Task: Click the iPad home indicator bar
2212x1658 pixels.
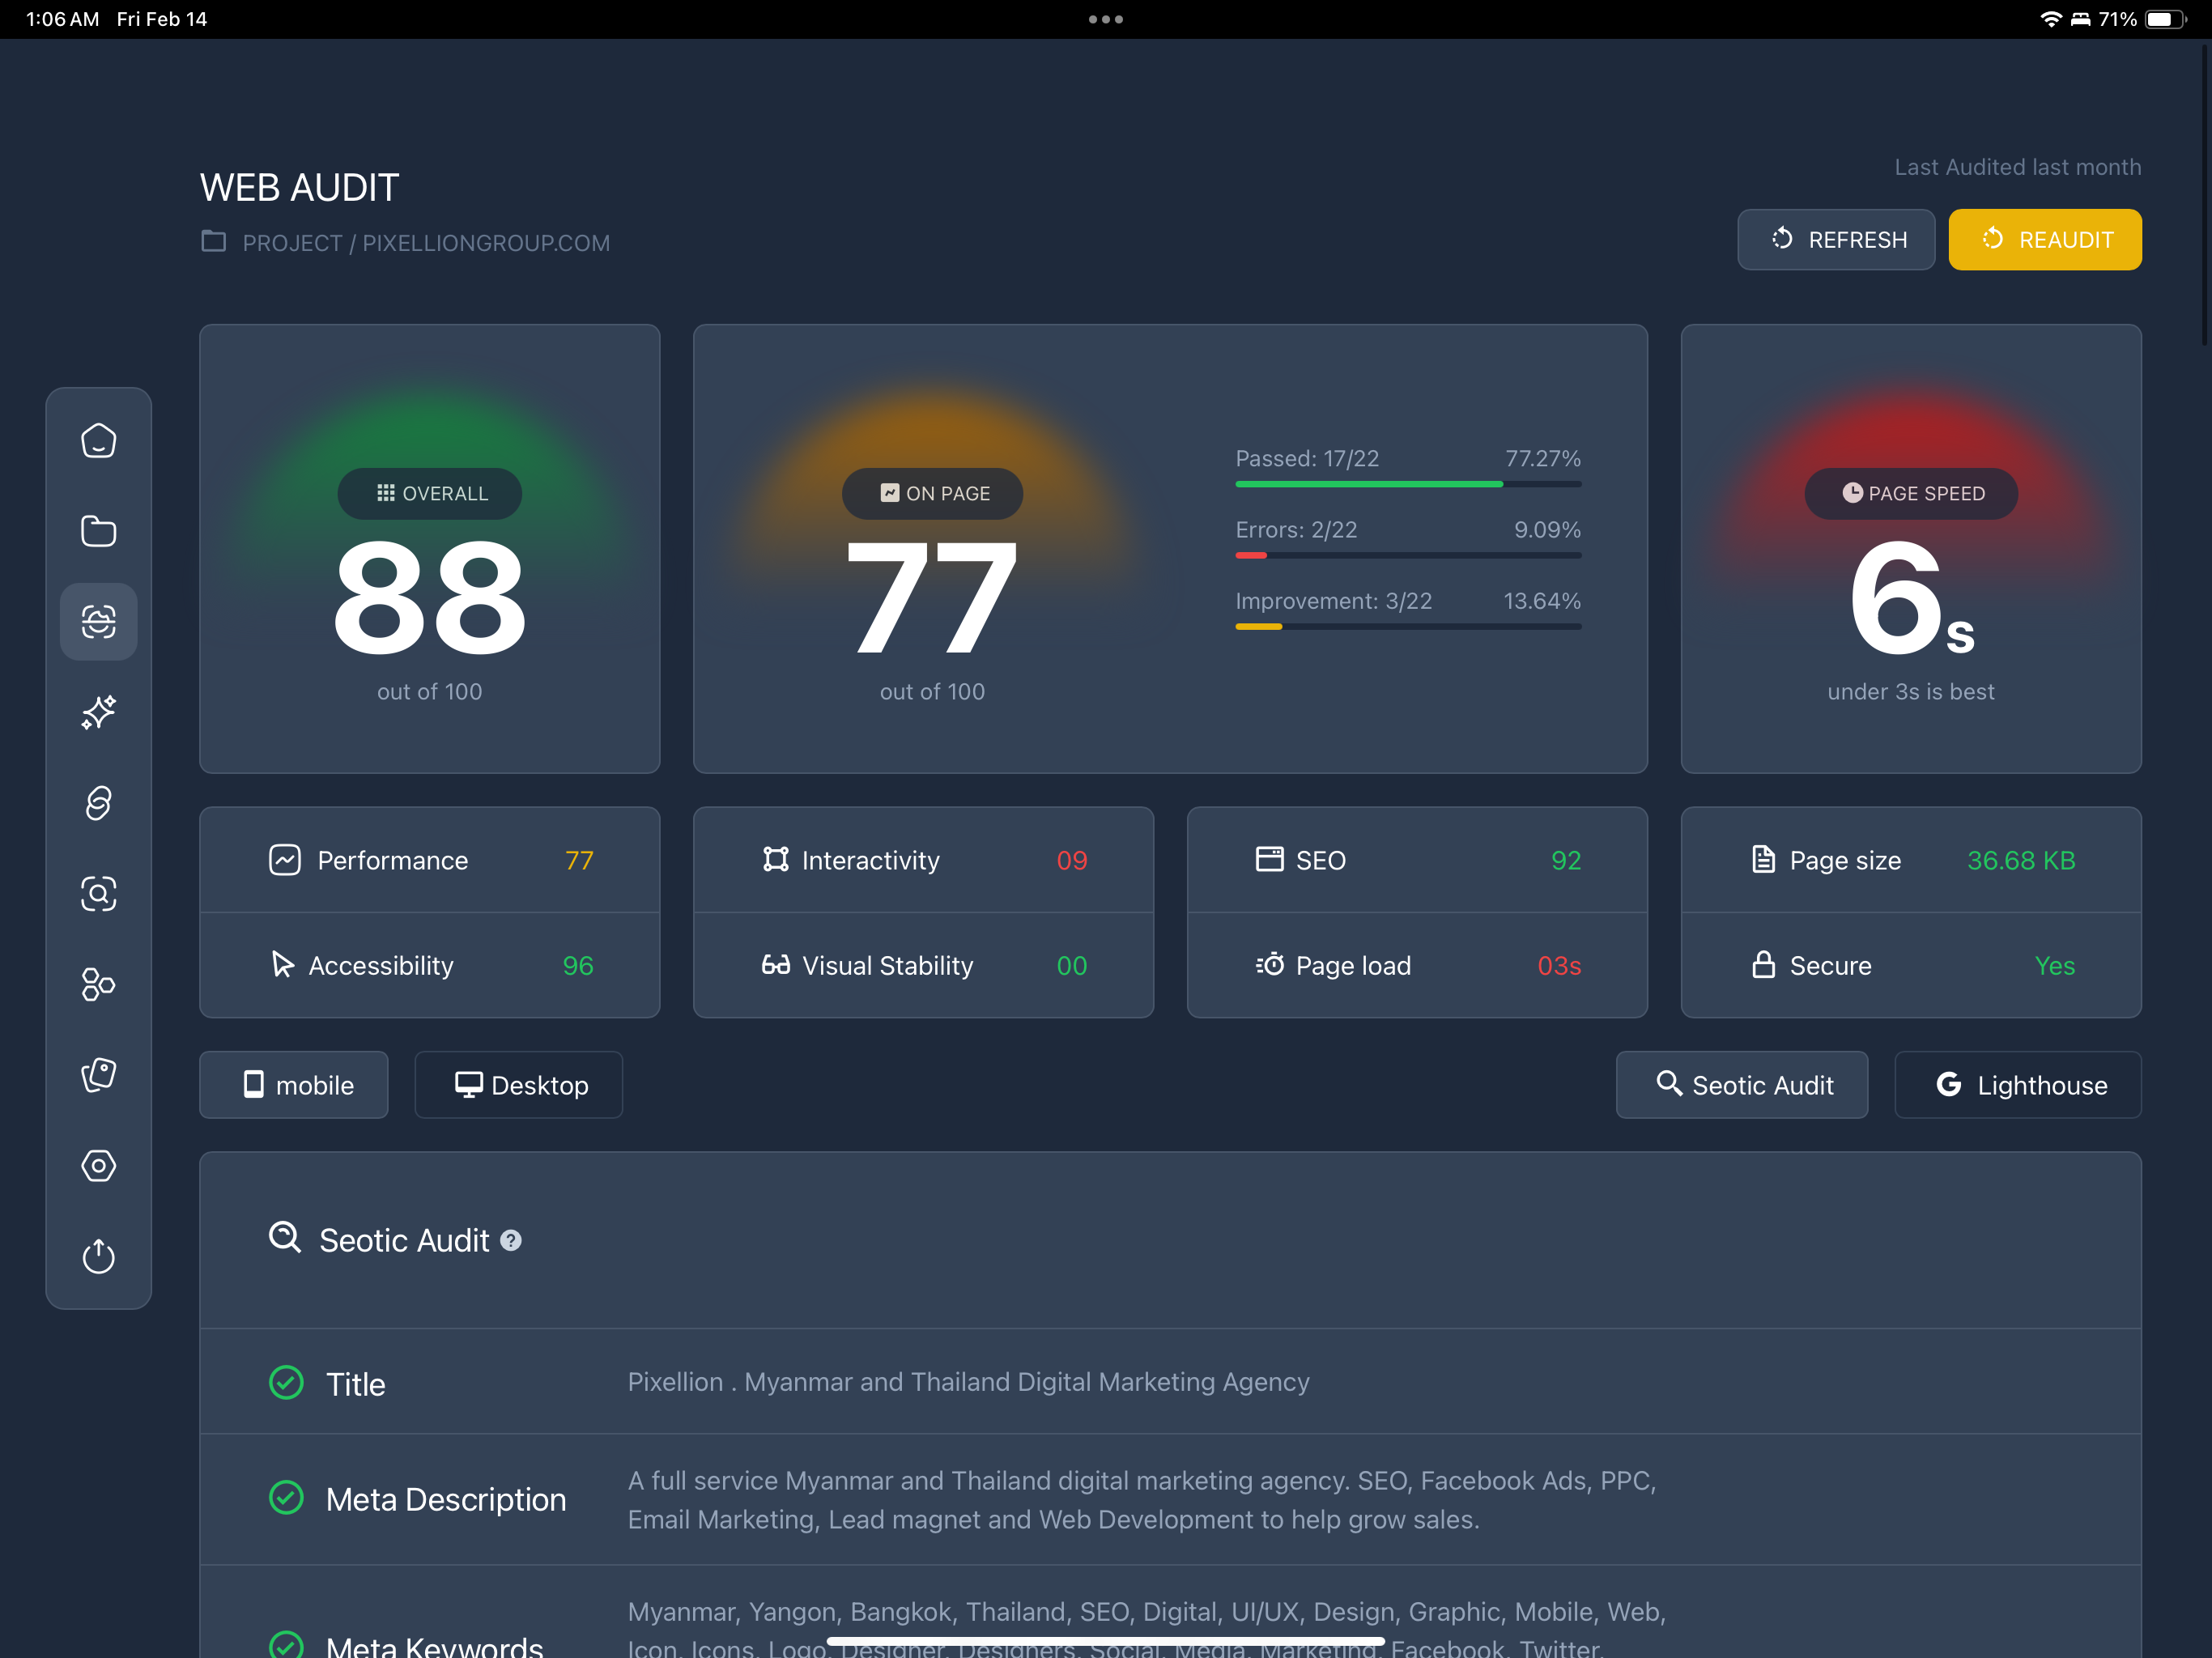Action: pyautogui.click(x=1106, y=1641)
